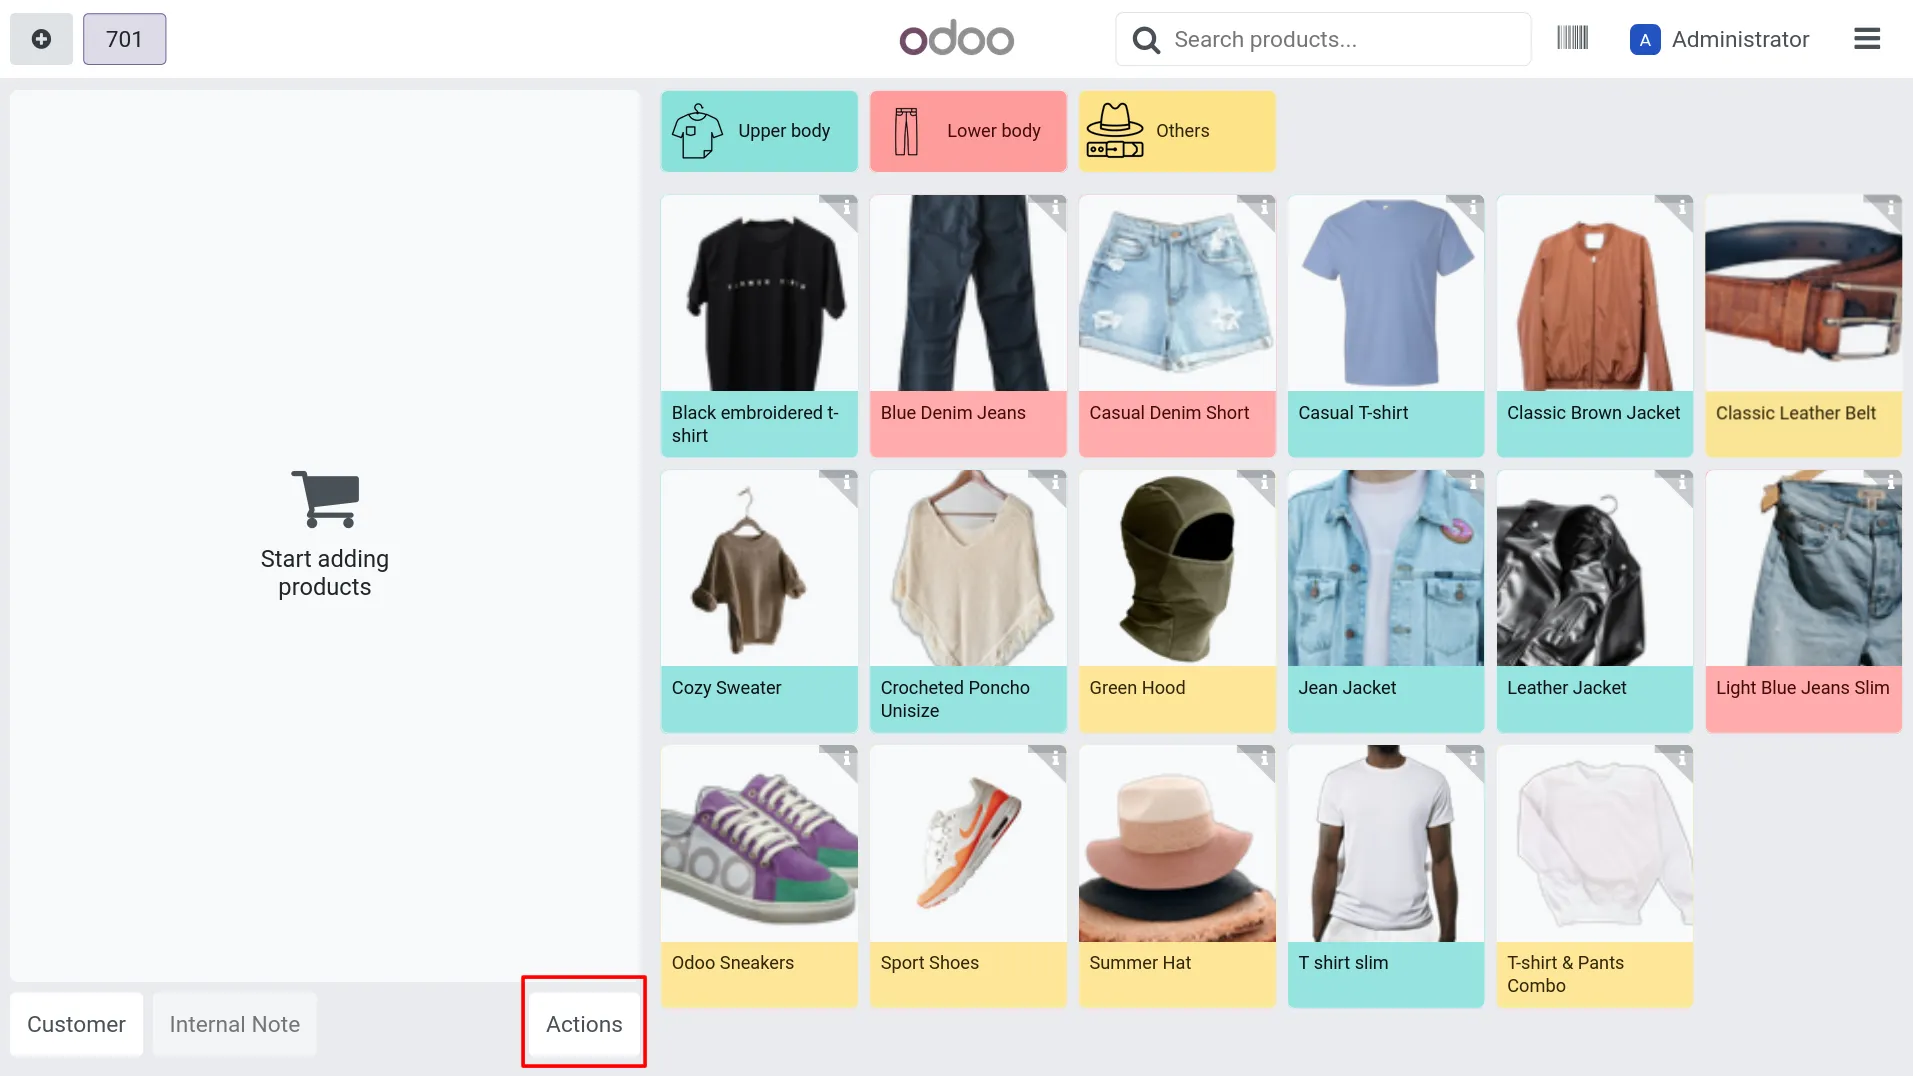Image resolution: width=1913 pixels, height=1076 pixels.
Task: Add Casual Denim Short to order
Action: 1177,326
